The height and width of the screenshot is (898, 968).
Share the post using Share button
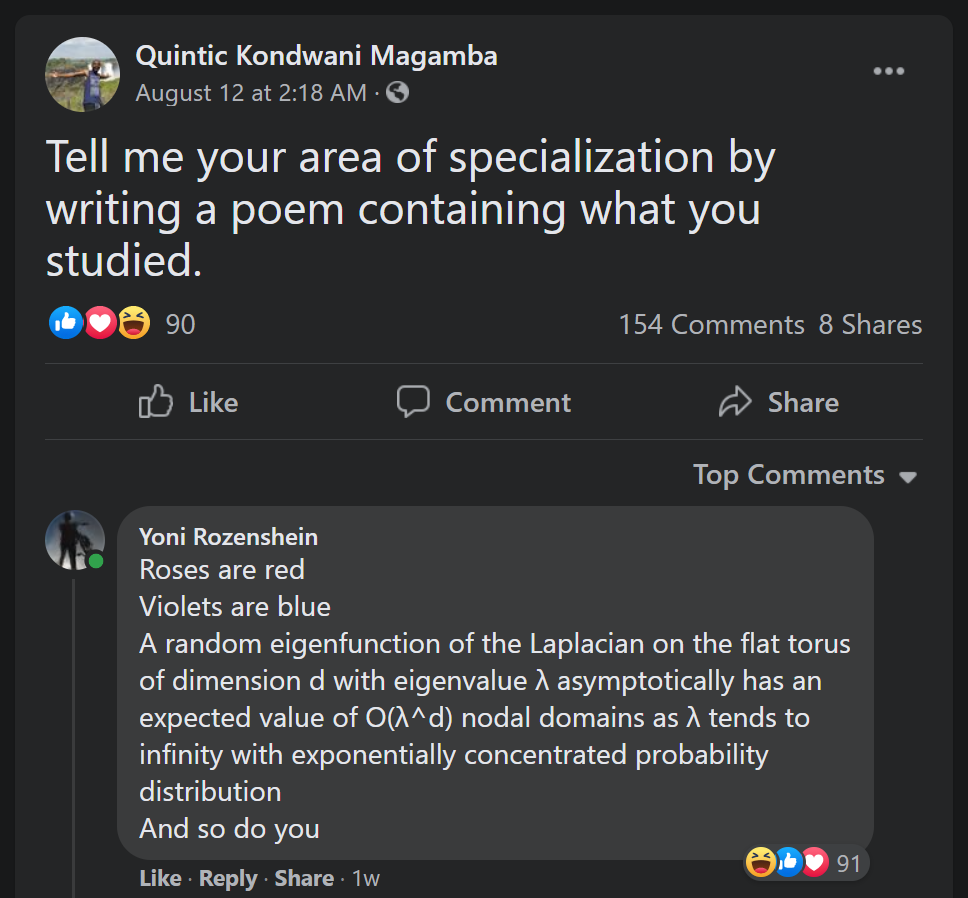coord(779,402)
